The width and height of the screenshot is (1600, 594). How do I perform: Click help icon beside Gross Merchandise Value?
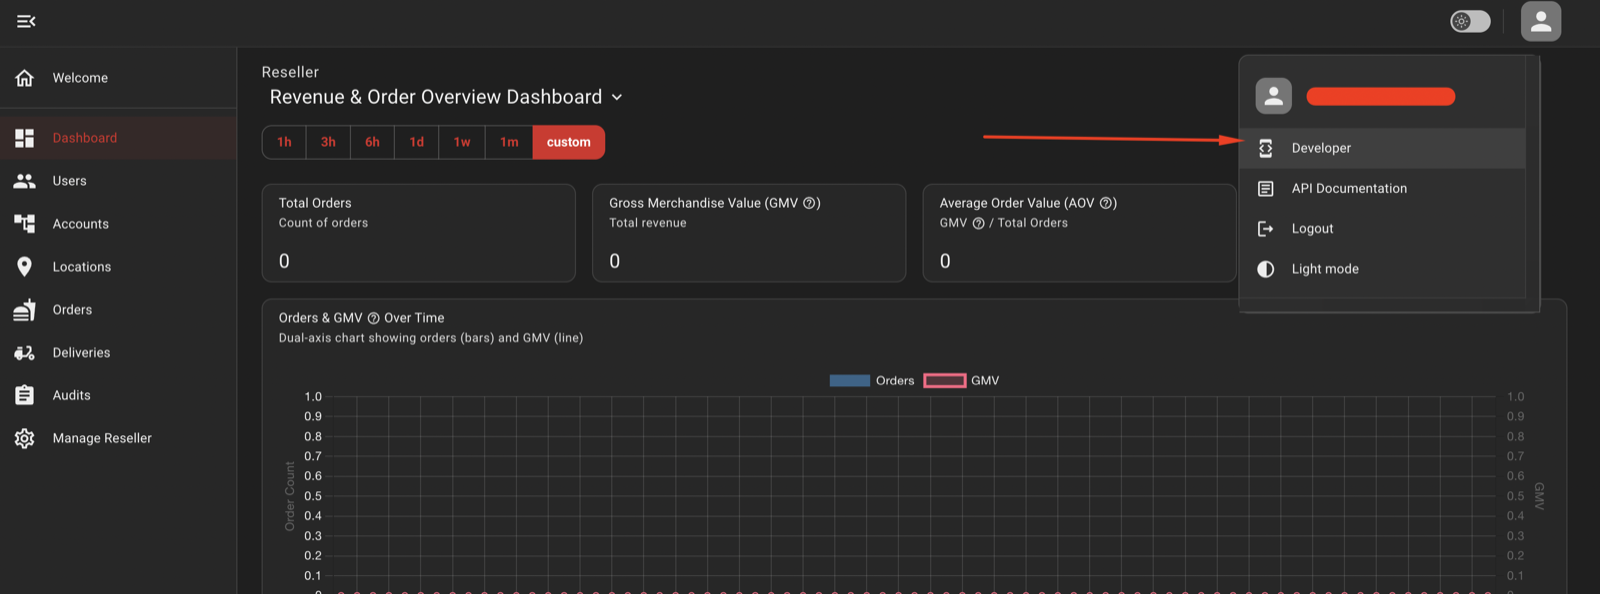(810, 203)
